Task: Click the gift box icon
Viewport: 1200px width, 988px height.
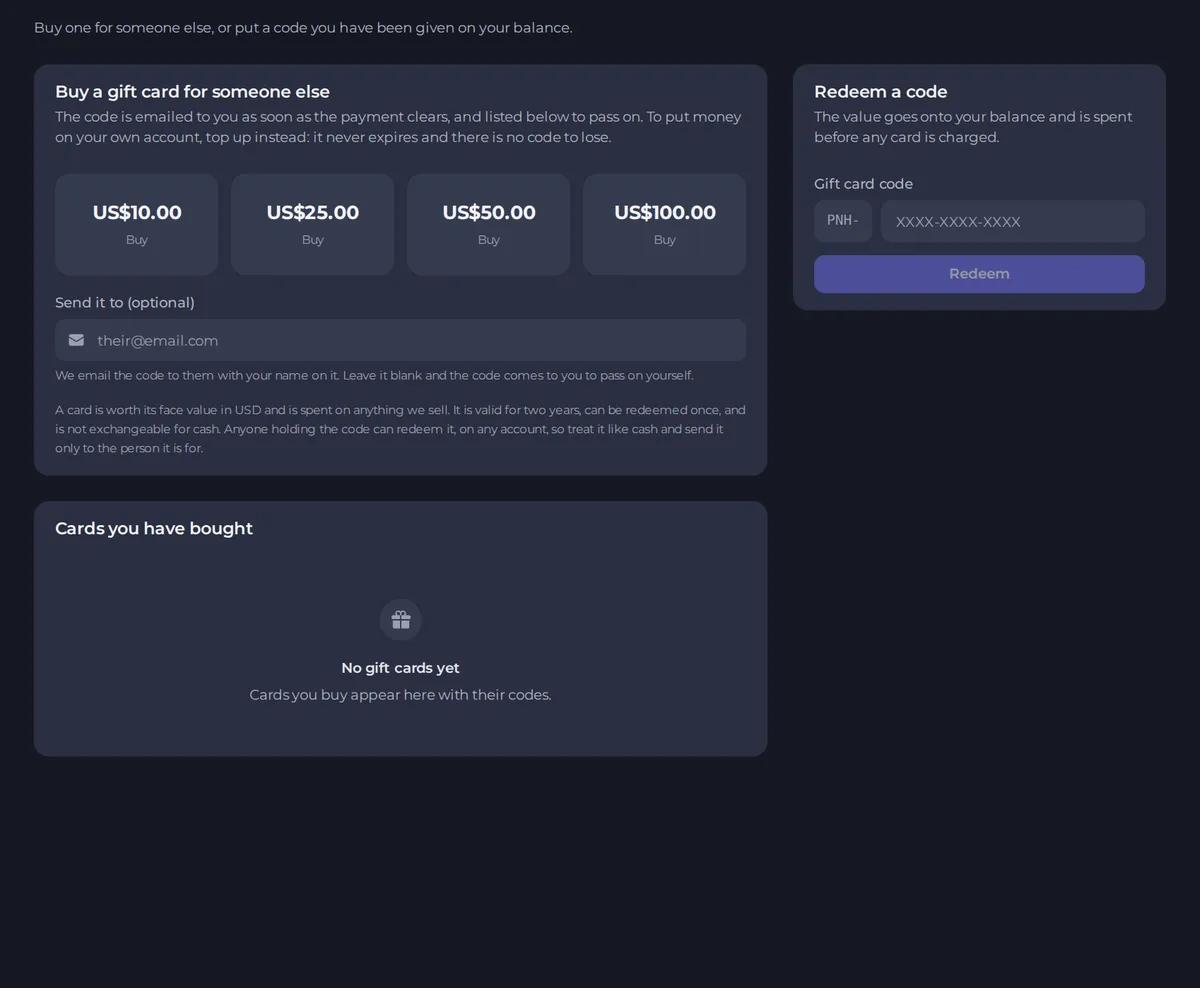Action: click(401, 620)
